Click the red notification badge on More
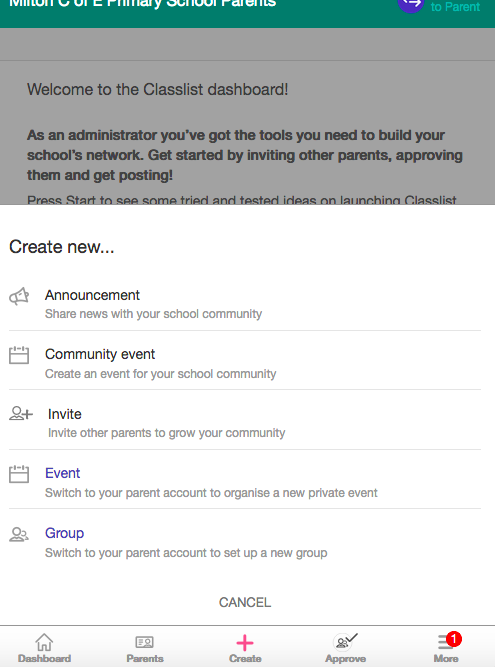Image resolution: width=495 pixels, height=667 pixels. tap(454, 638)
